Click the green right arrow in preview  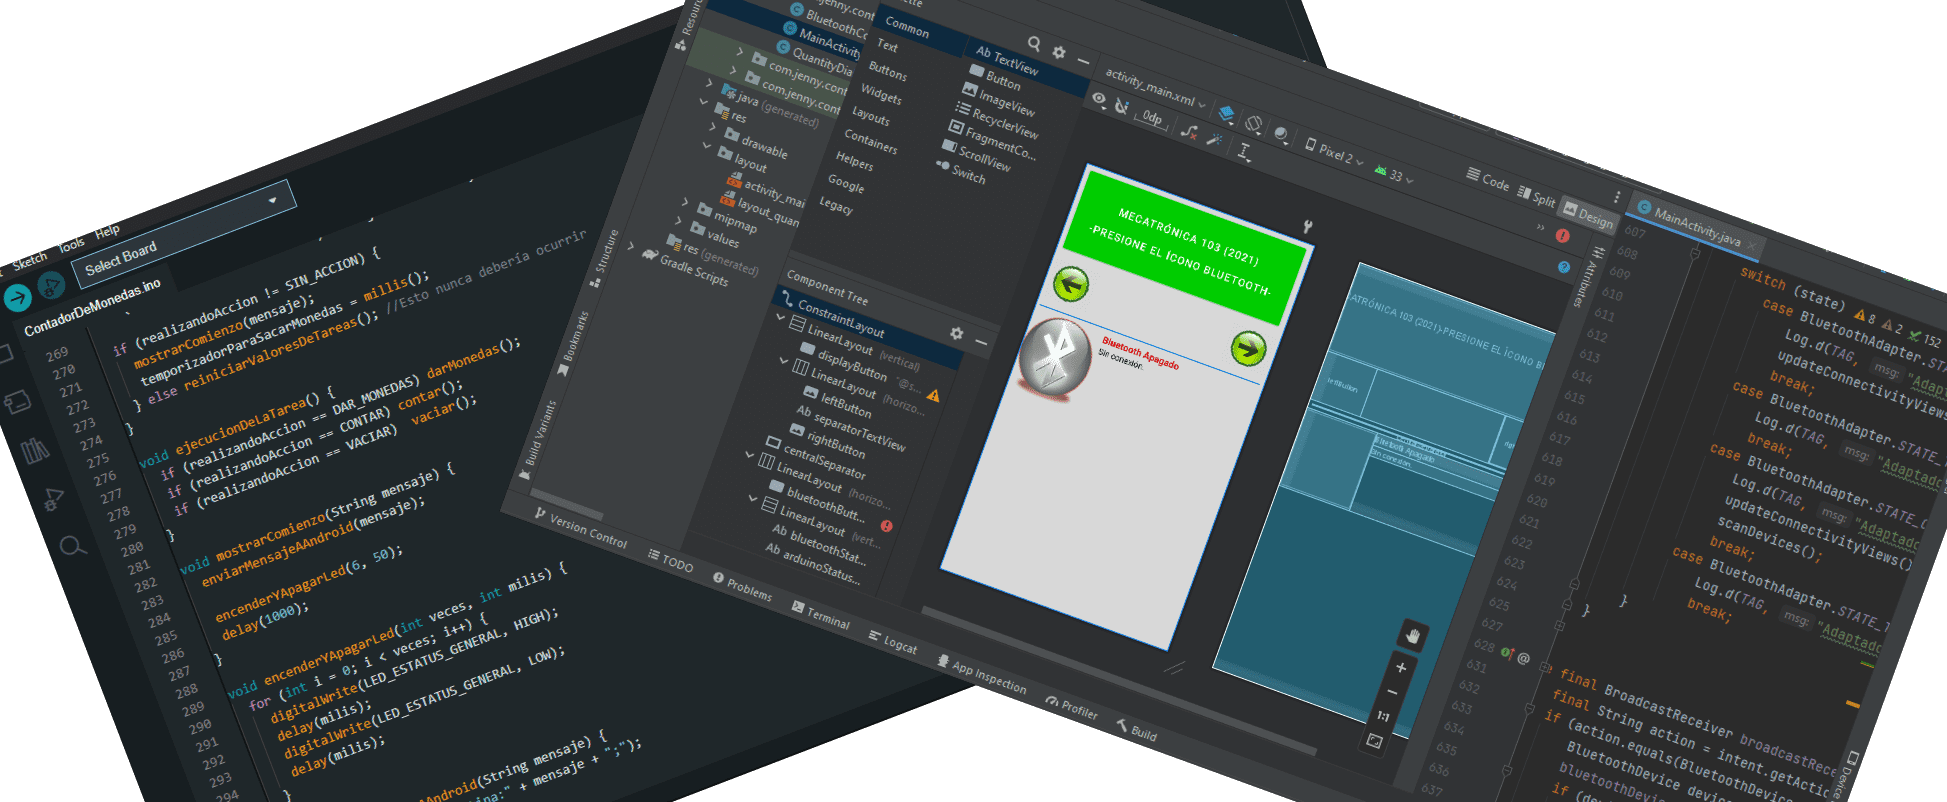point(1248,348)
